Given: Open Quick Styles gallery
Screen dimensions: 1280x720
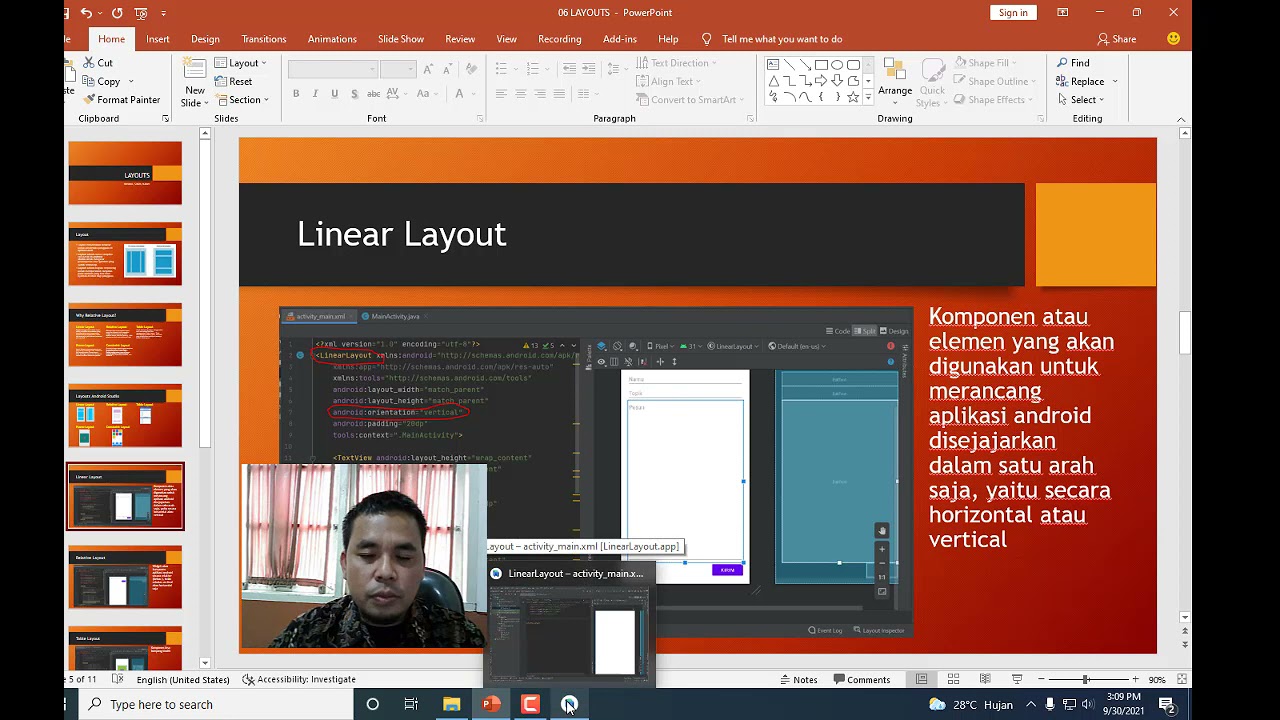Looking at the screenshot, I should (932, 82).
